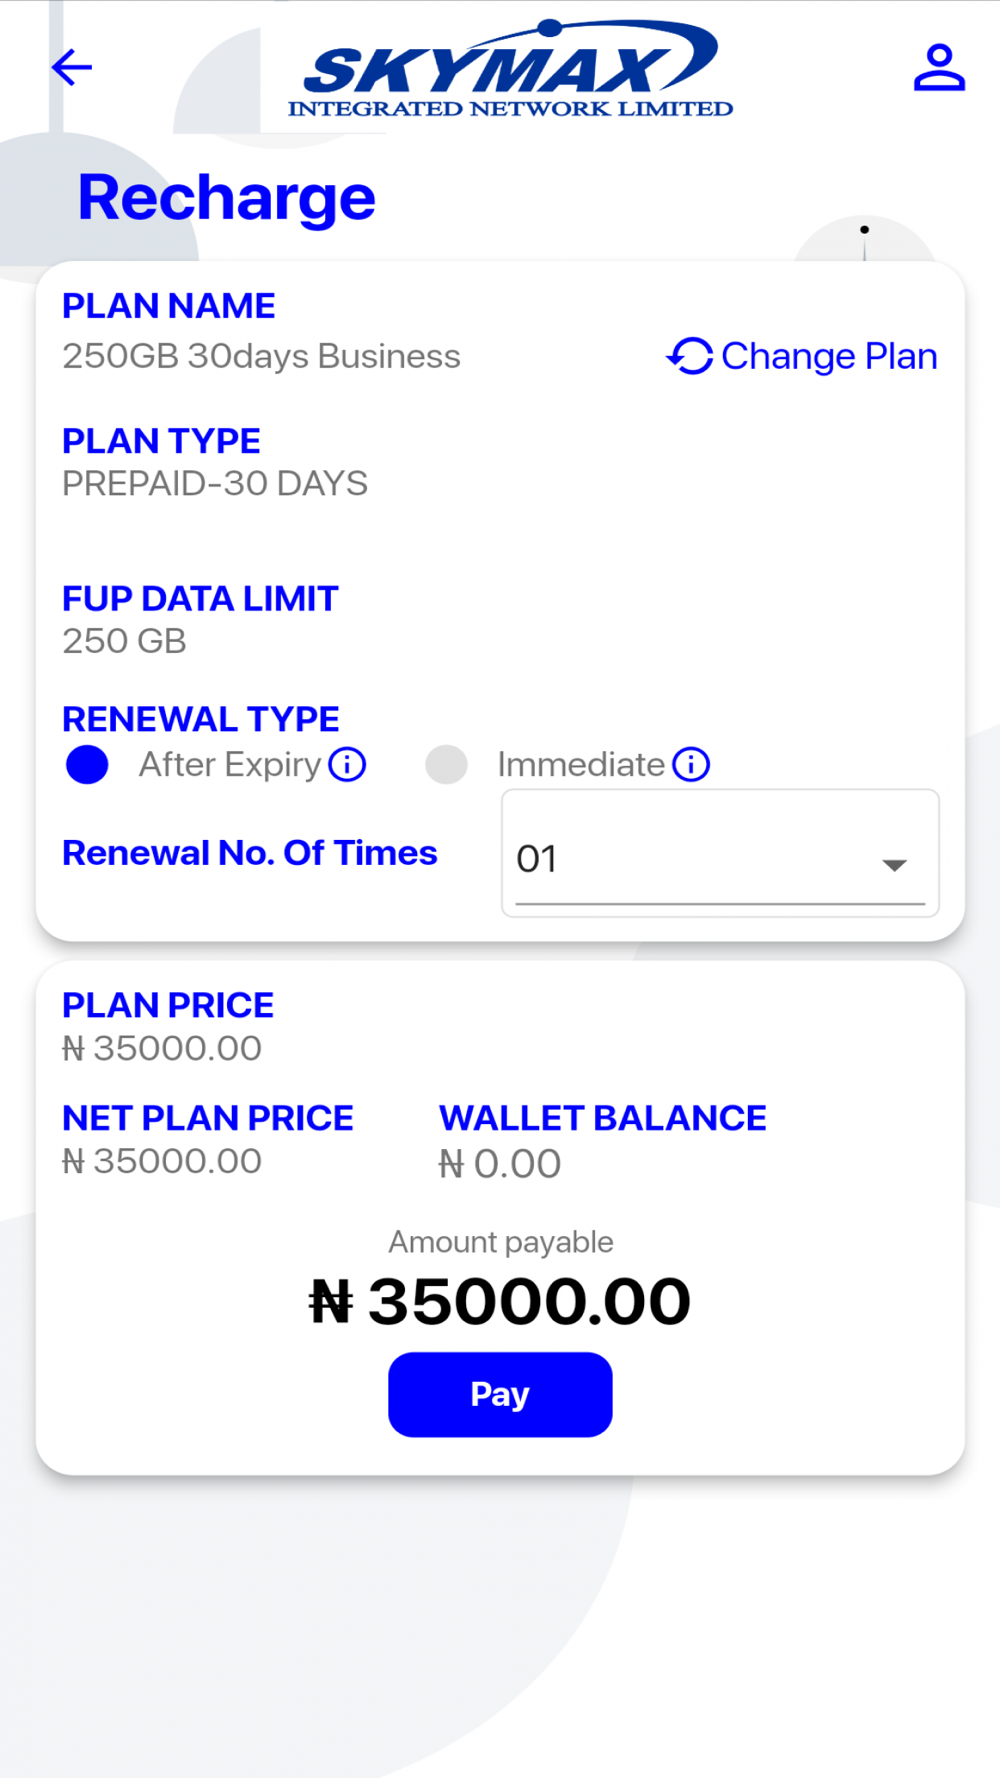Go back using the back arrow

click(x=72, y=68)
